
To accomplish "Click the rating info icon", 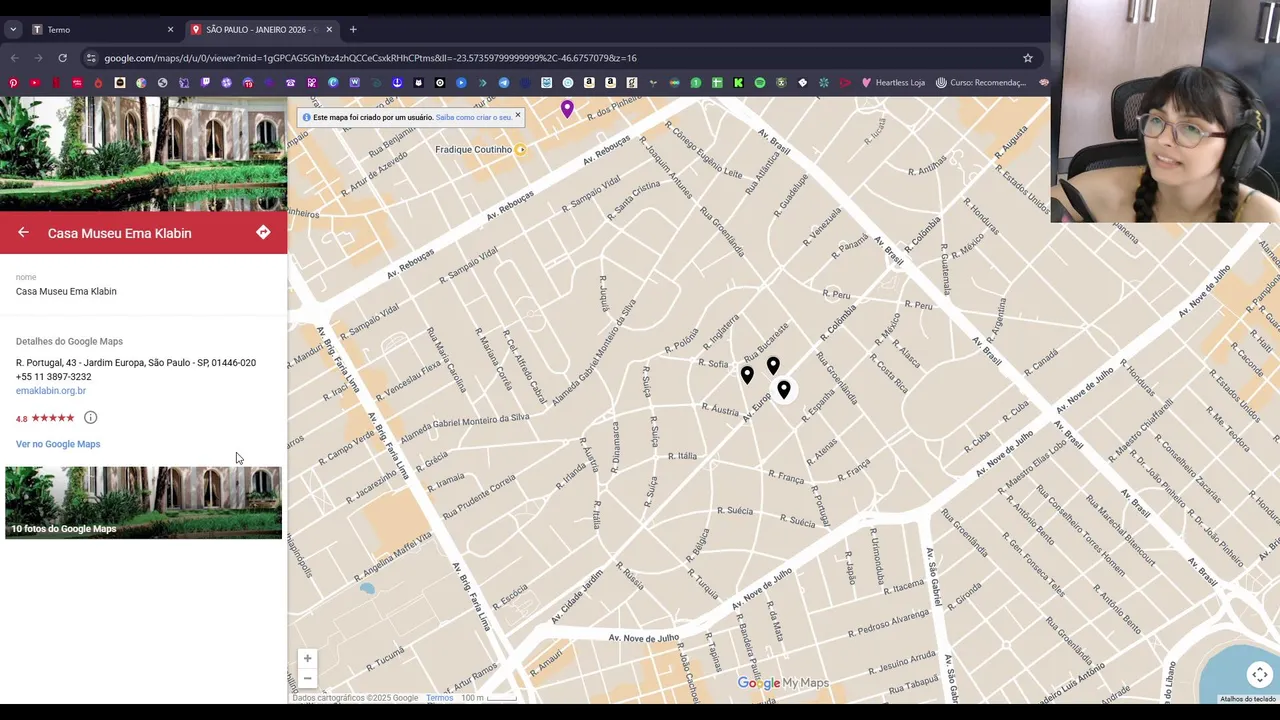I will 90,418.
